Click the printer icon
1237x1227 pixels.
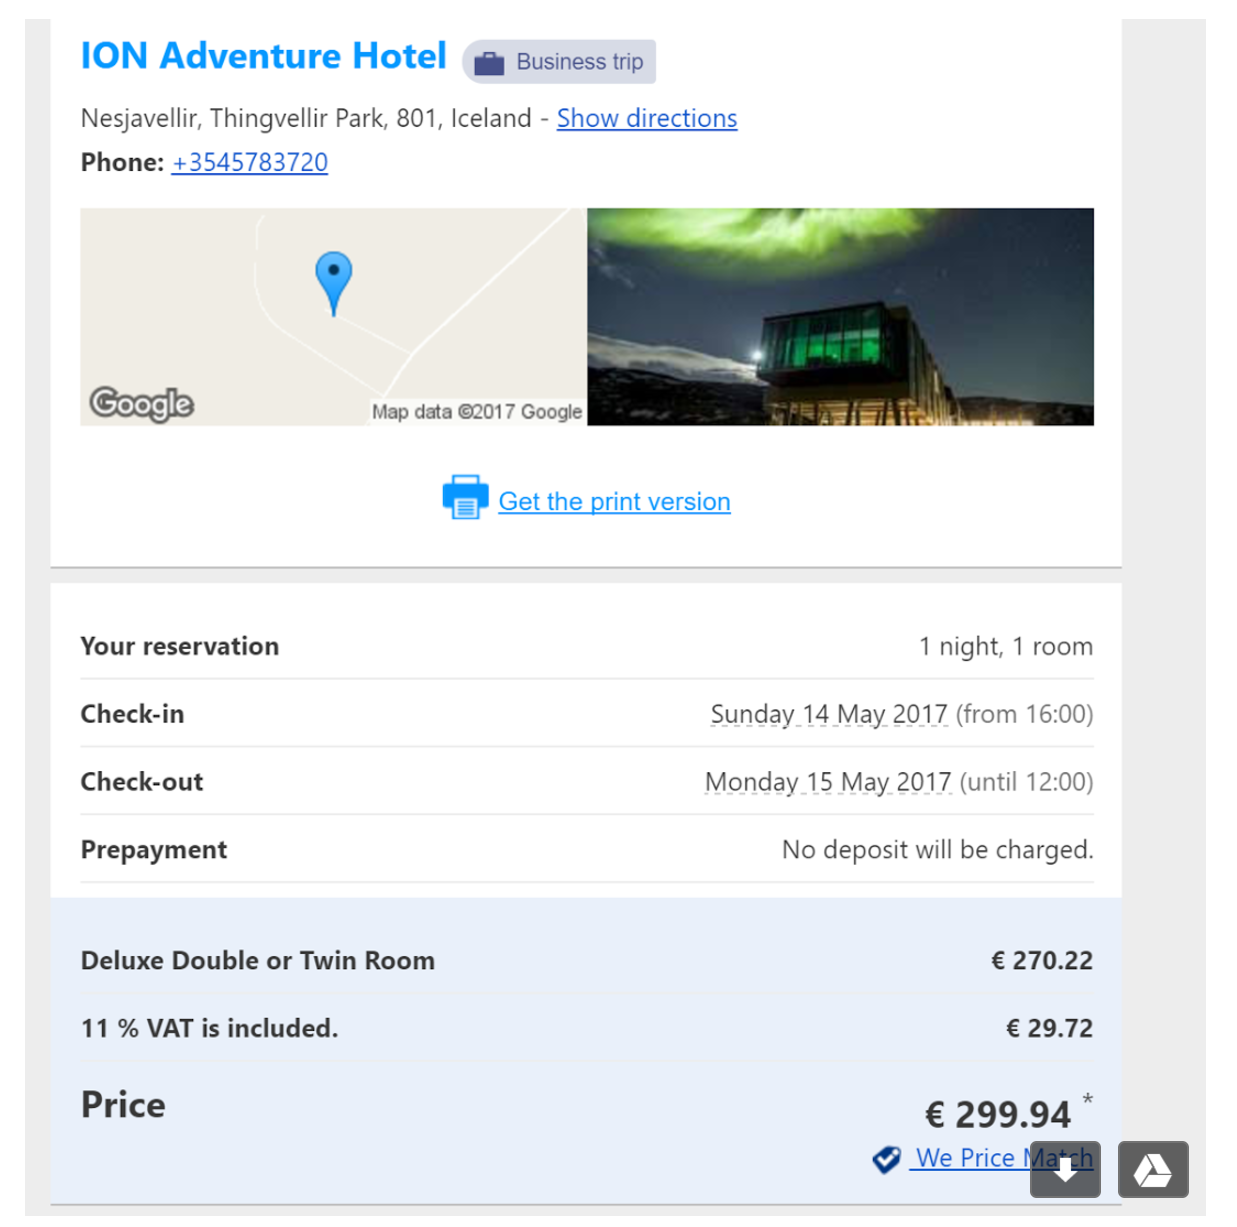[465, 497]
